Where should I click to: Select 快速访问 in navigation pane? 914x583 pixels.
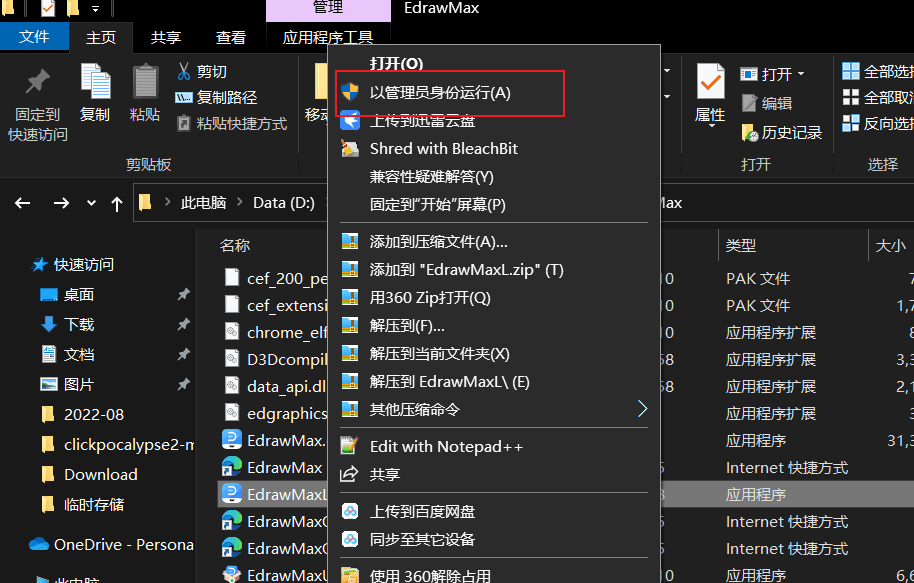click(x=73, y=265)
